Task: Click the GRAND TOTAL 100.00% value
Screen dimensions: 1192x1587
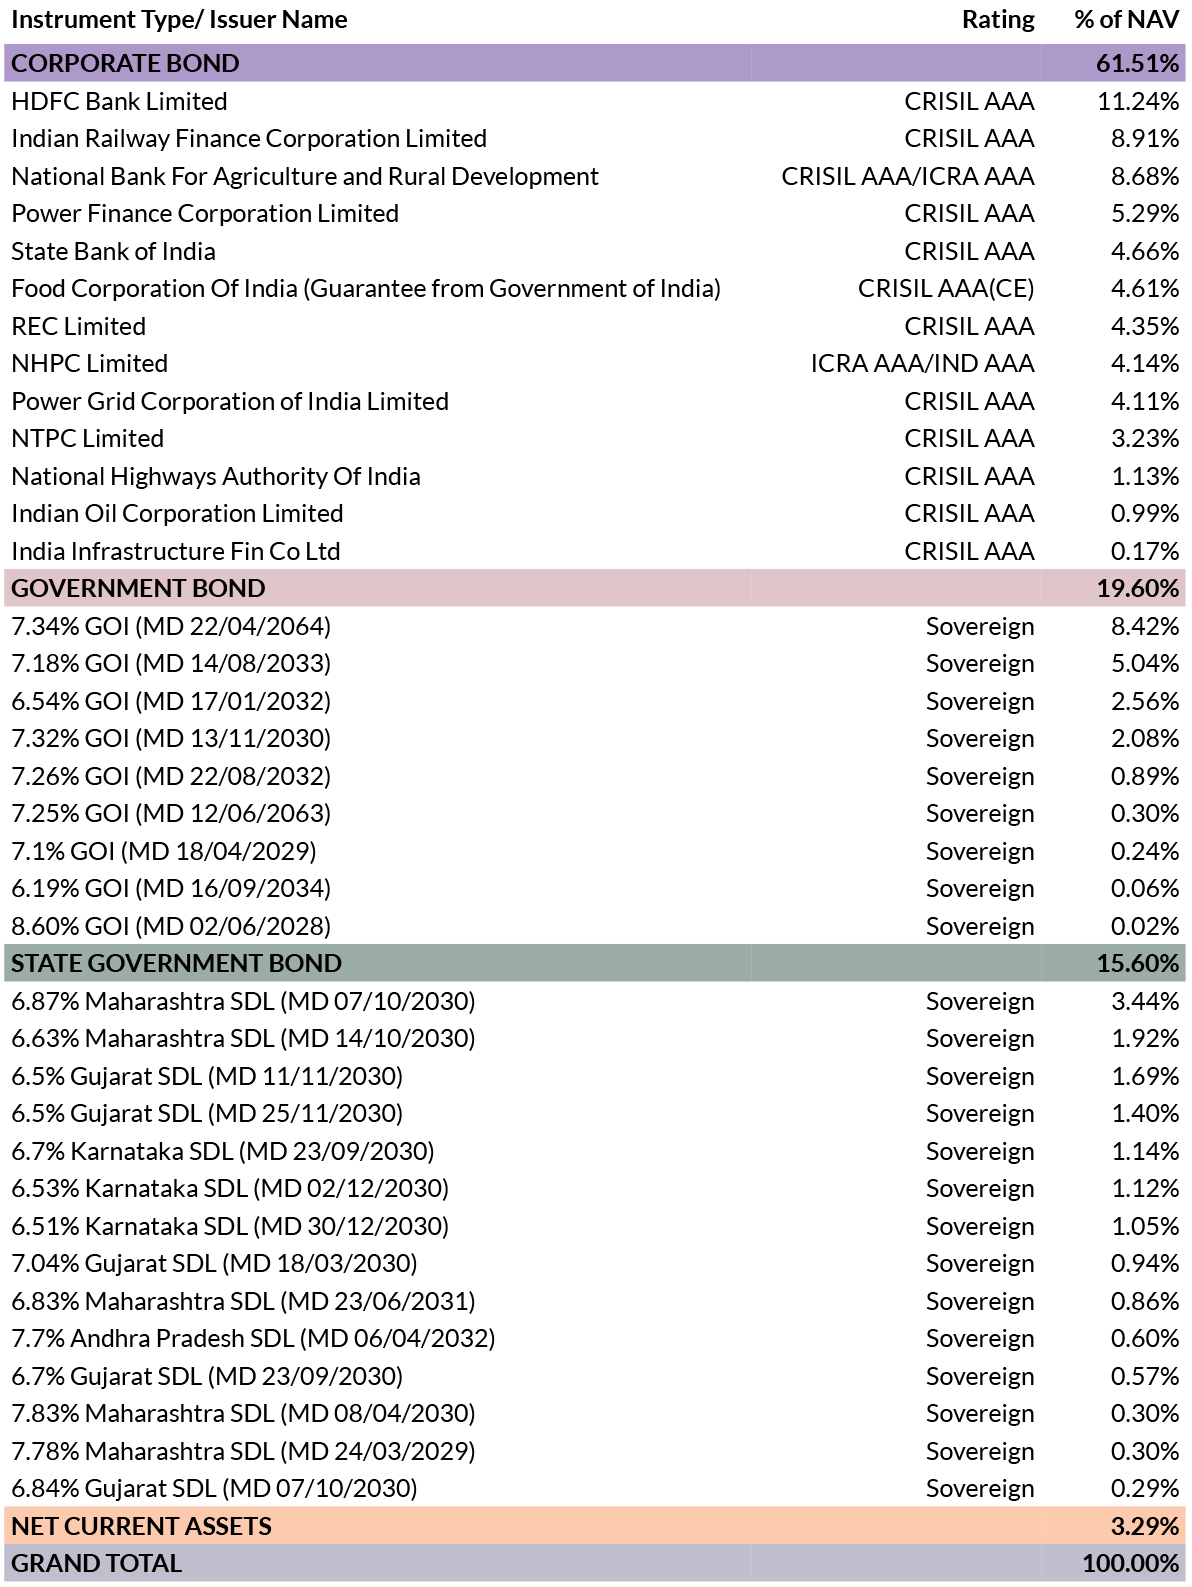Action: click(x=1131, y=1563)
